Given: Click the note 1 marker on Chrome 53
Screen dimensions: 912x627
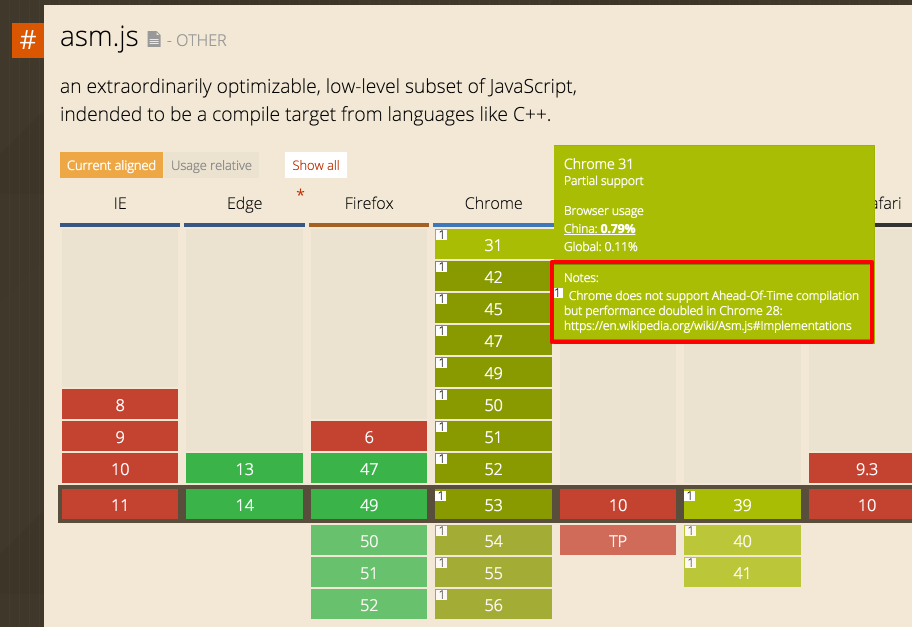Looking at the screenshot, I should tap(441, 496).
